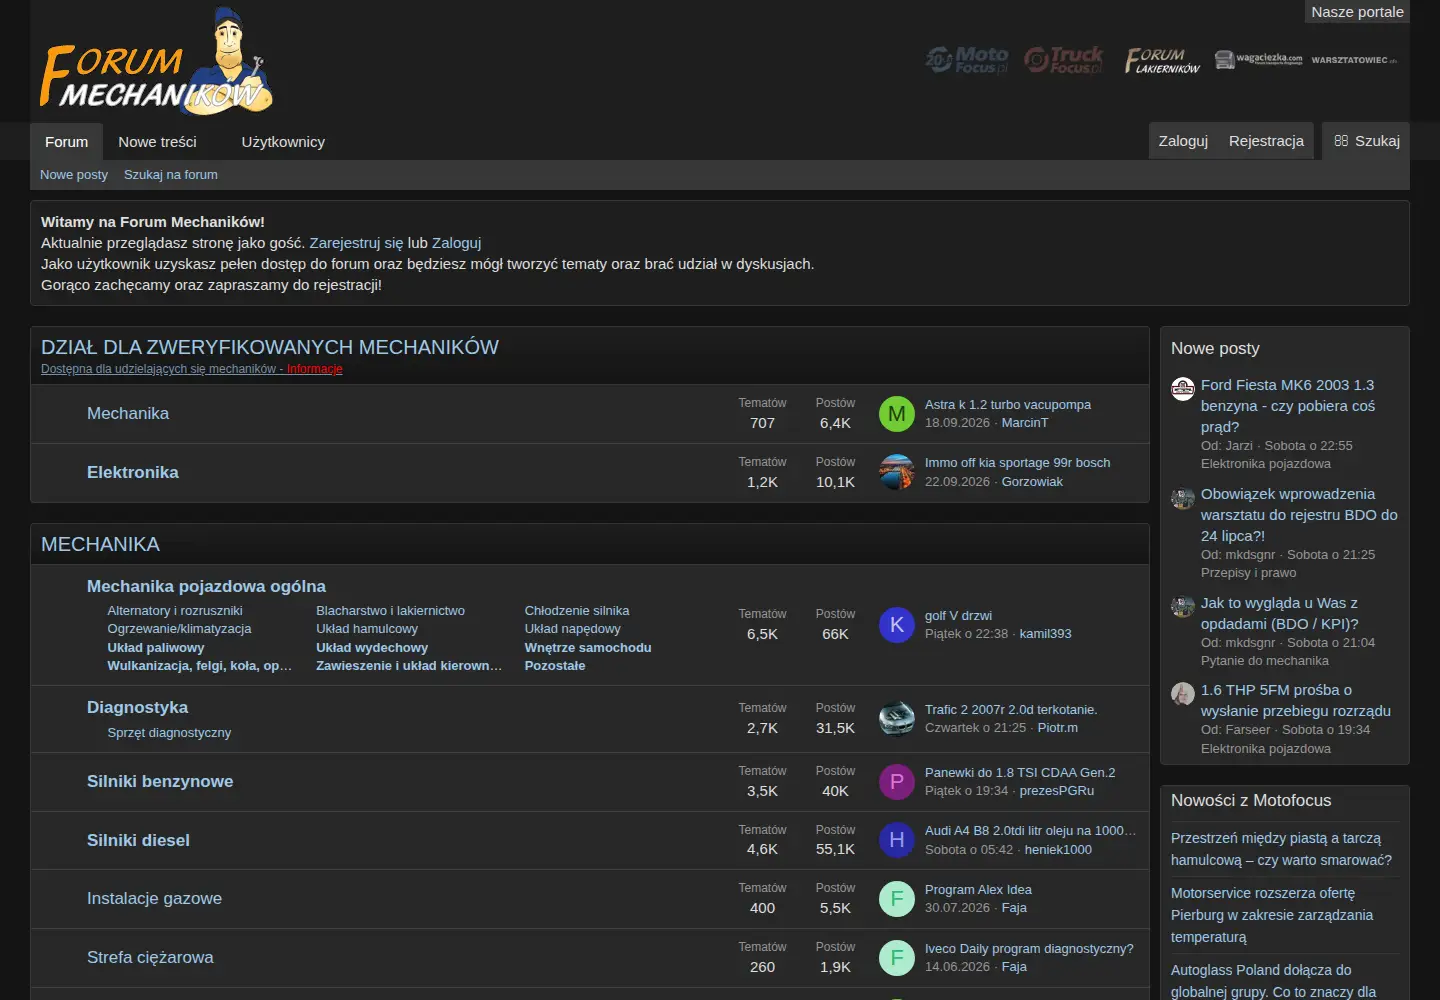
Task: View Farseer's avatar beside 1.6 THP post
Action: tap(1183, 694)
